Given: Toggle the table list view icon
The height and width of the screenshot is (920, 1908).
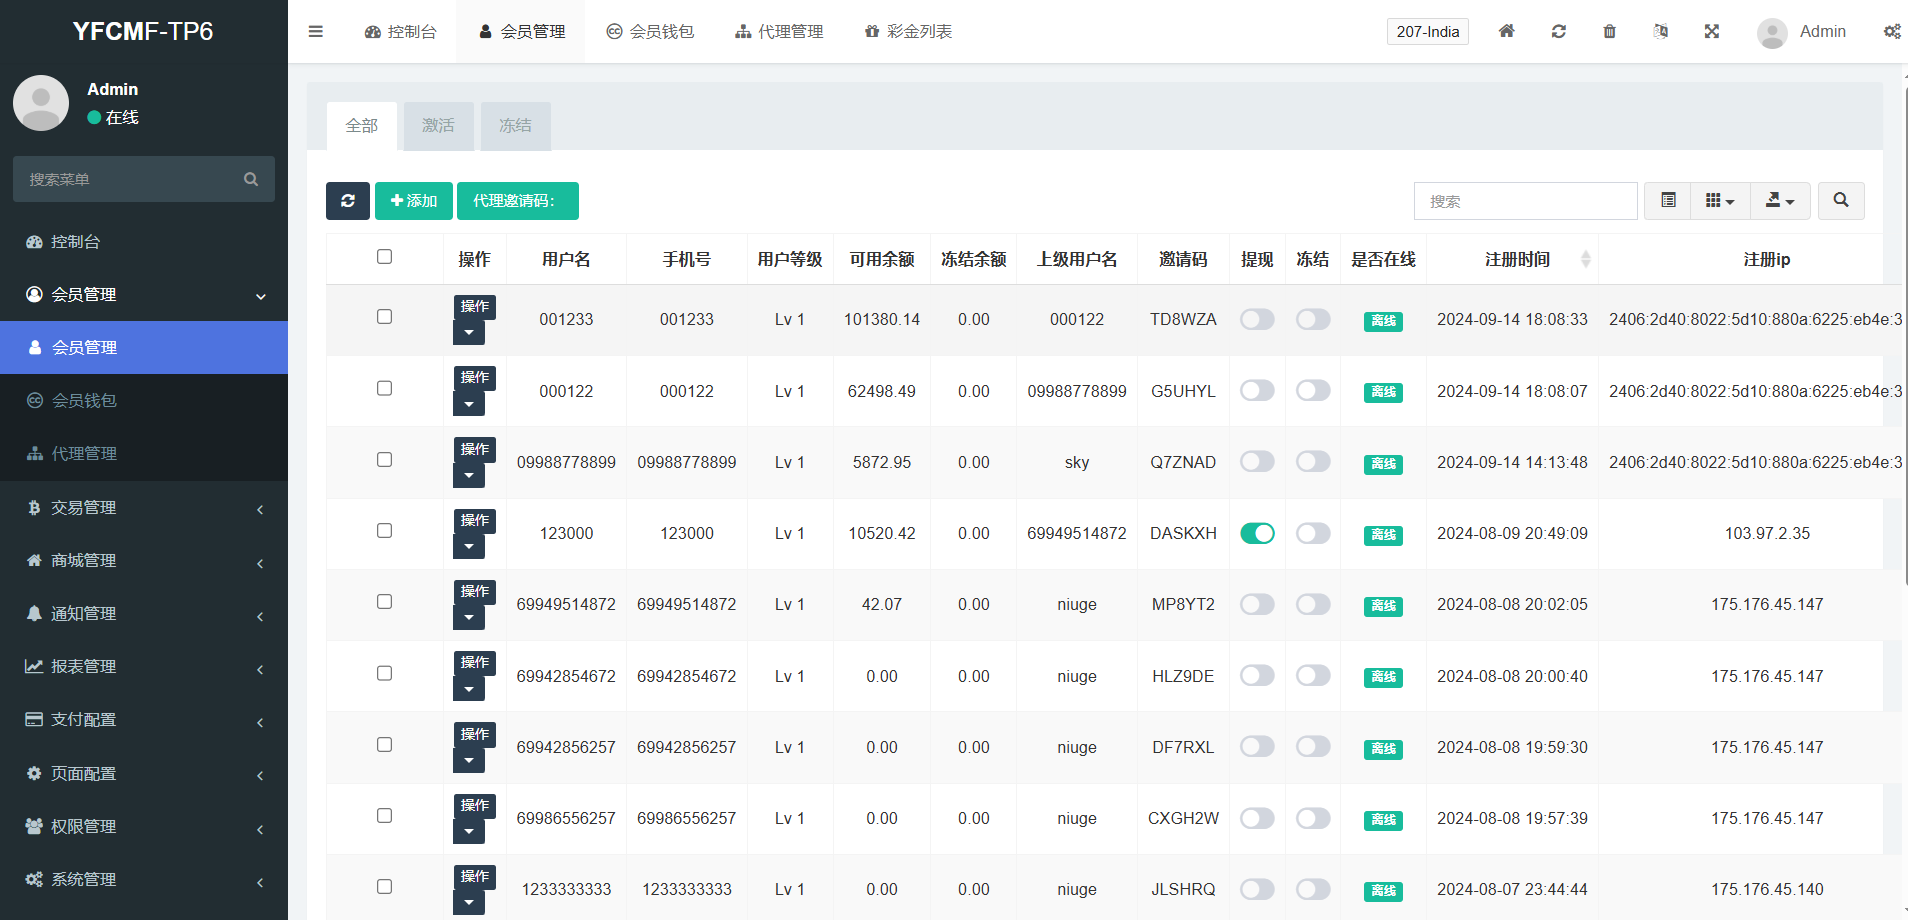Looking at the screenshot, I should click(x=1668, y=201).
